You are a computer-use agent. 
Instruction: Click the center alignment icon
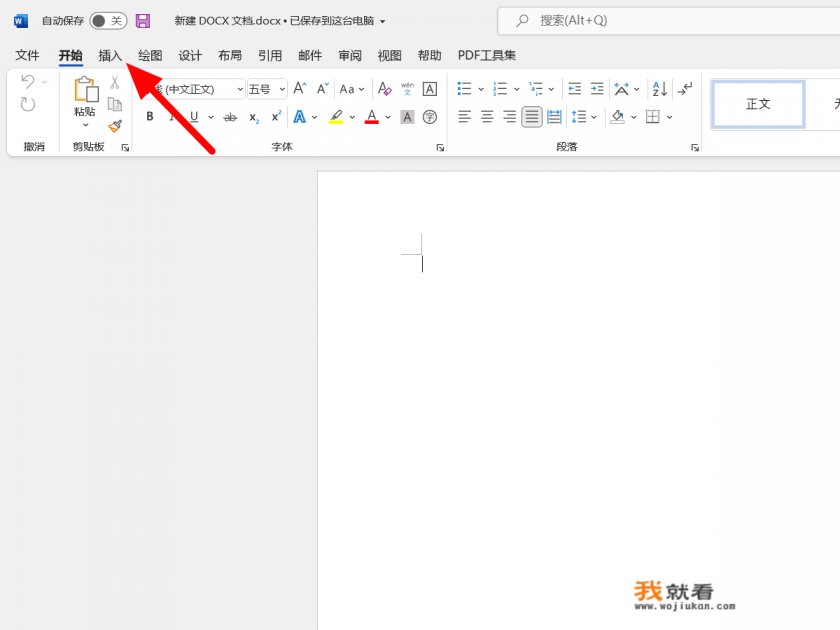coord(486,117)
